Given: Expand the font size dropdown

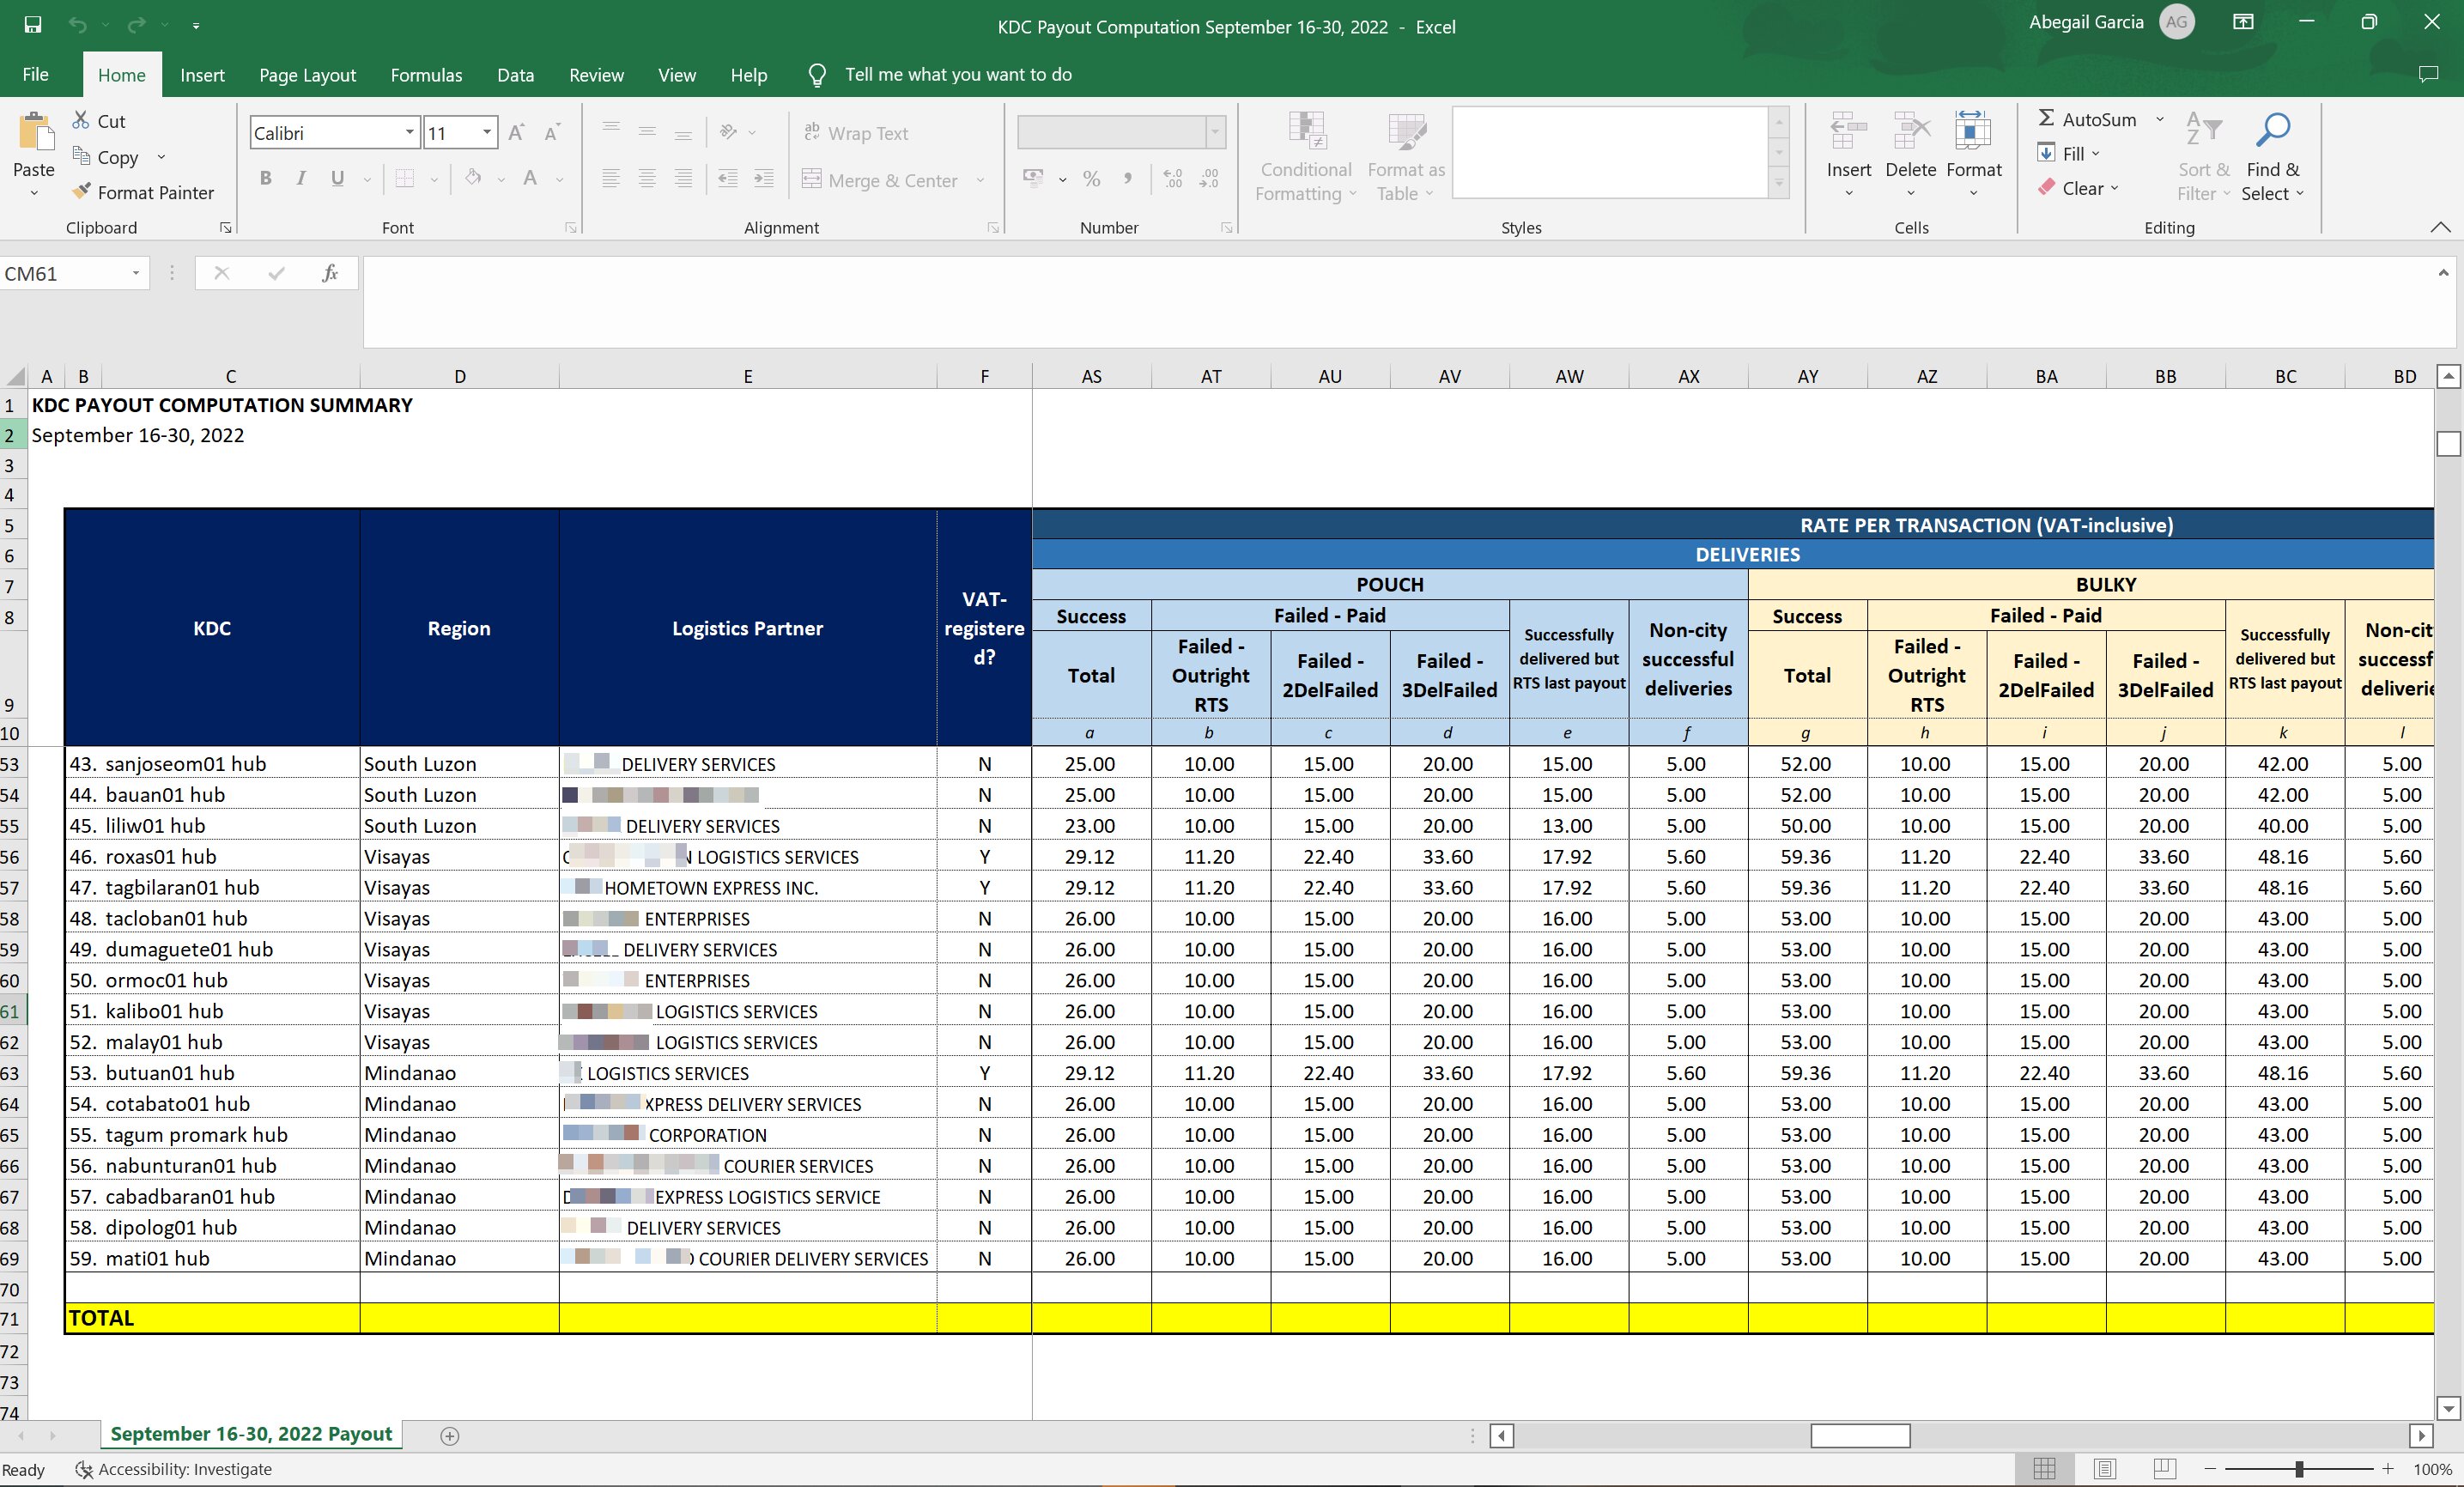Looking at the screenshot, I should click(487, 133).
